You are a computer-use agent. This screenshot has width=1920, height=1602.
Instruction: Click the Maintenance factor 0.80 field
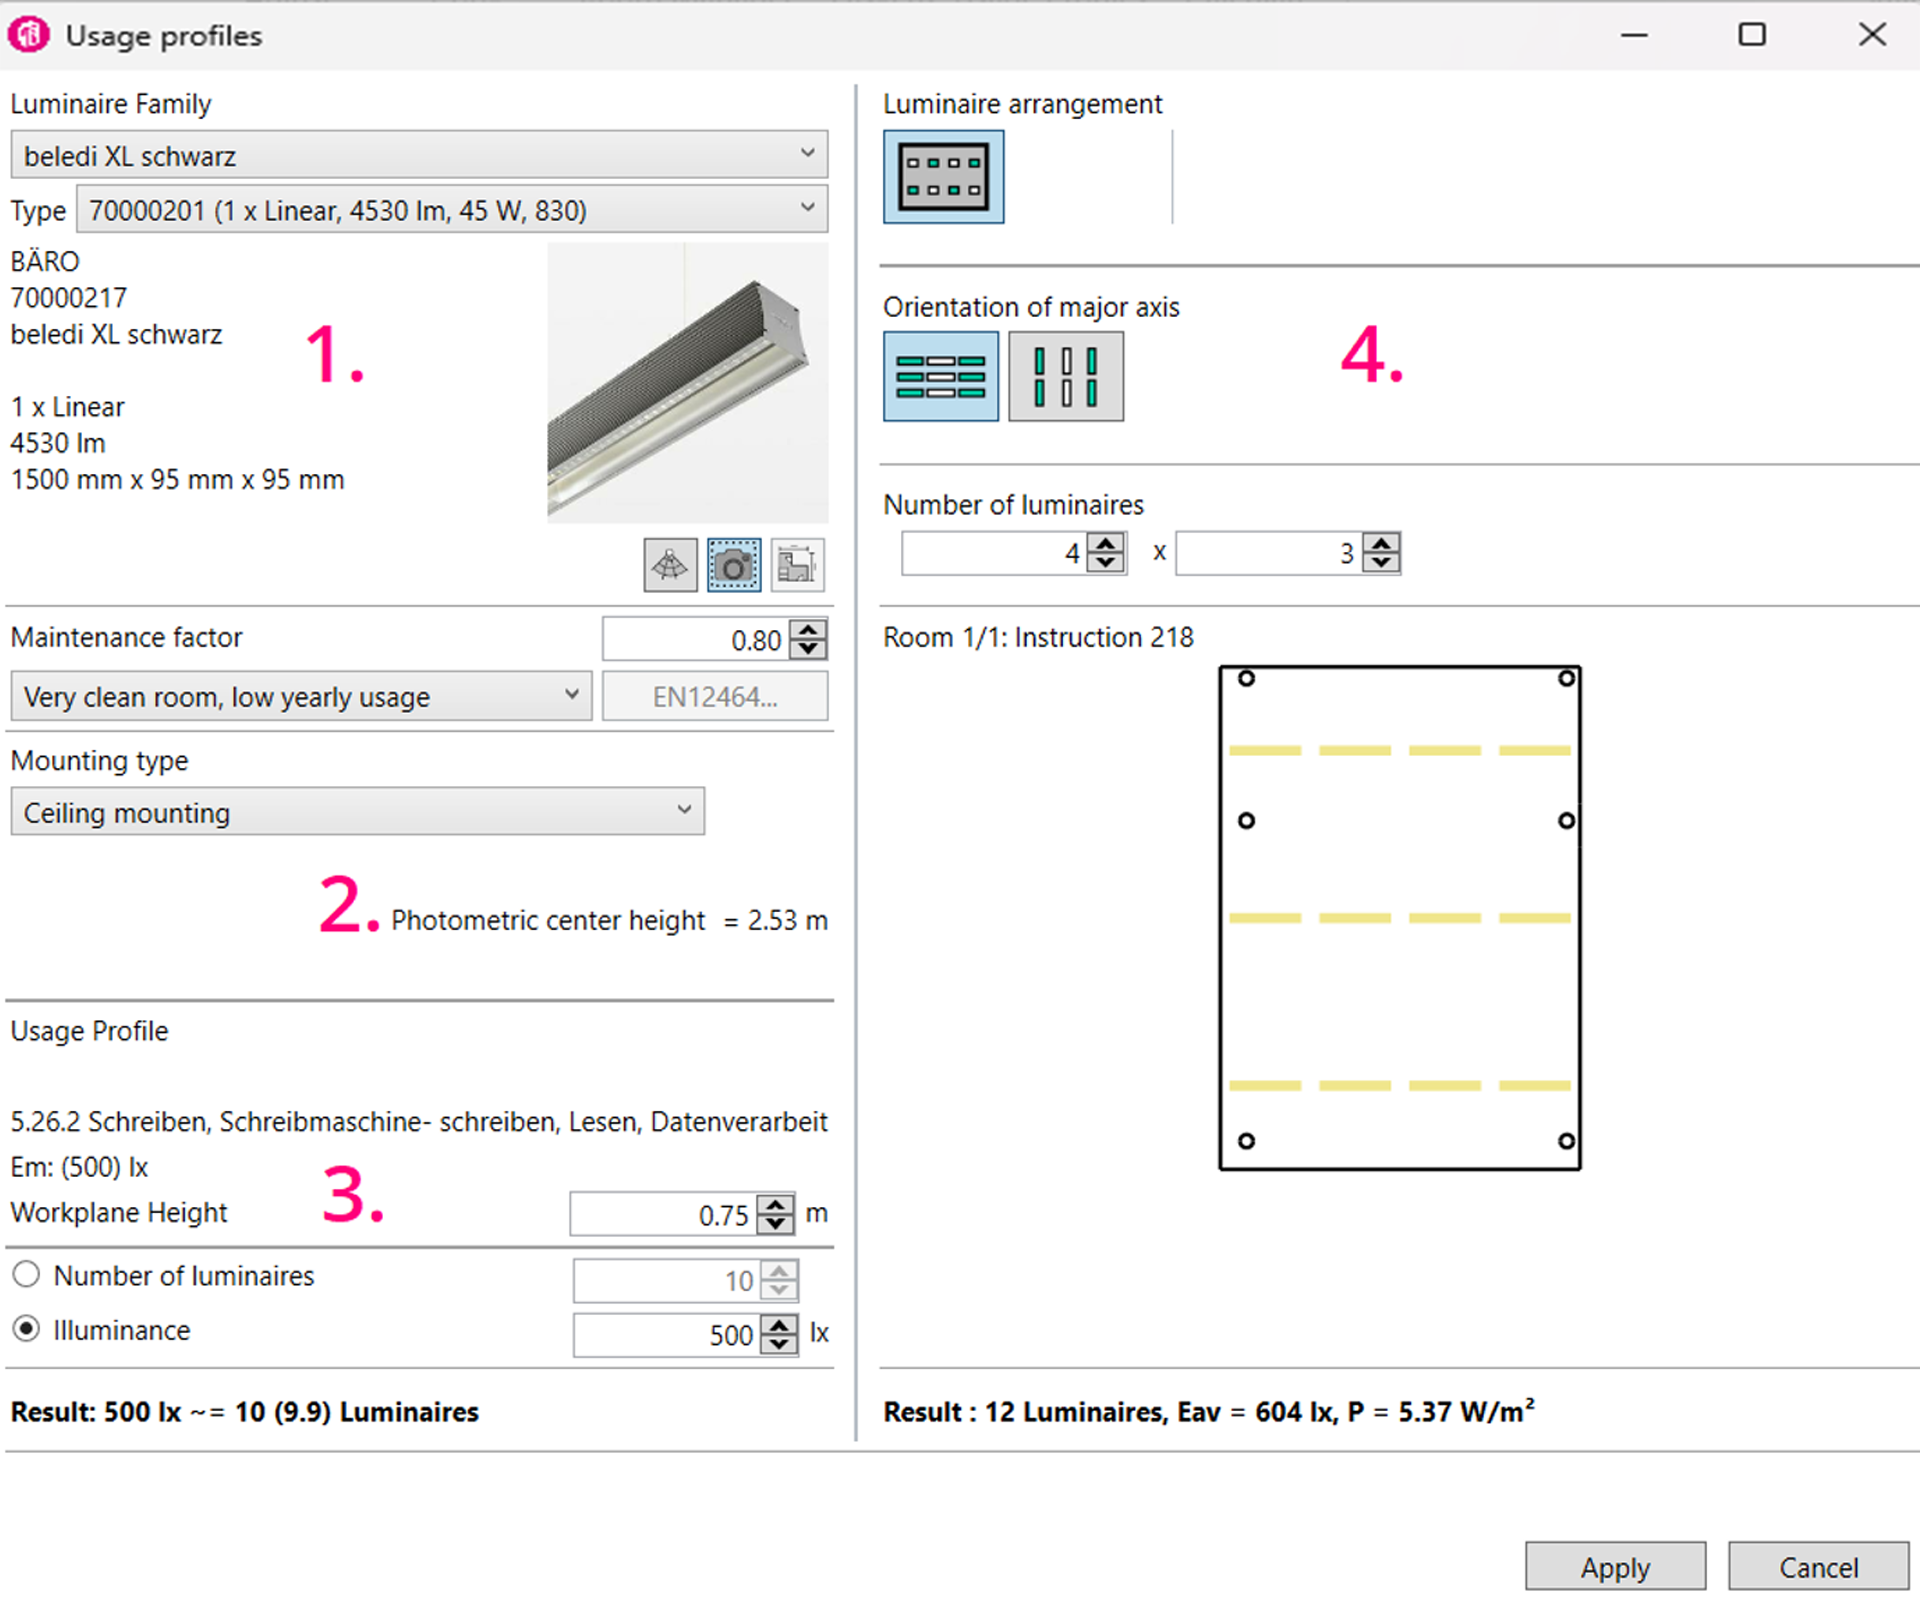[697, 639]
